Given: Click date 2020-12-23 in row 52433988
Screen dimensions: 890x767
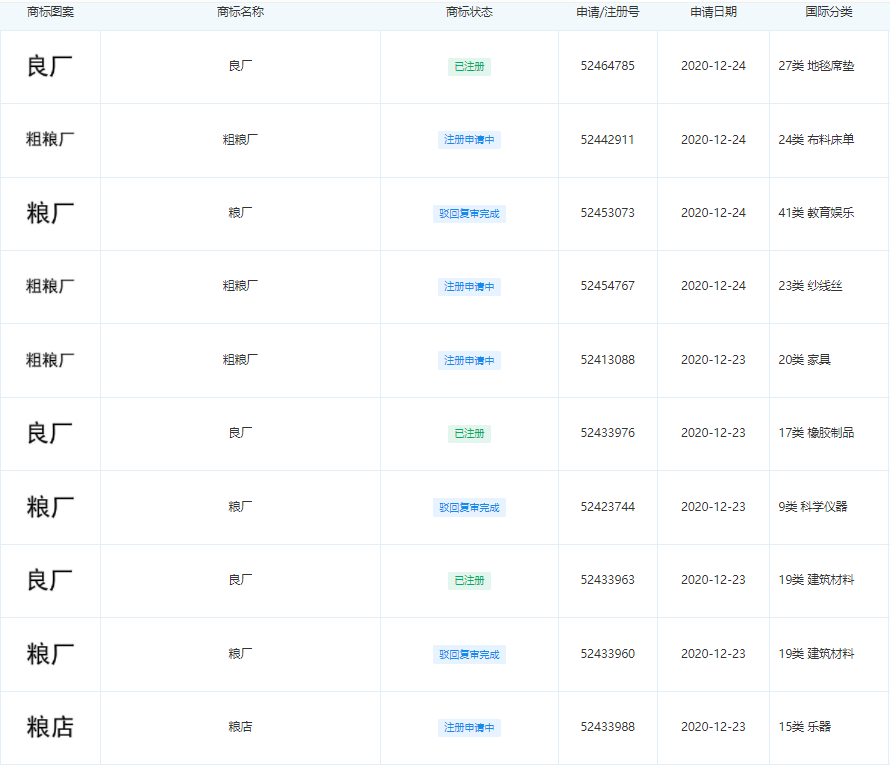Looking at the screenshot, I should coord(713,727).
